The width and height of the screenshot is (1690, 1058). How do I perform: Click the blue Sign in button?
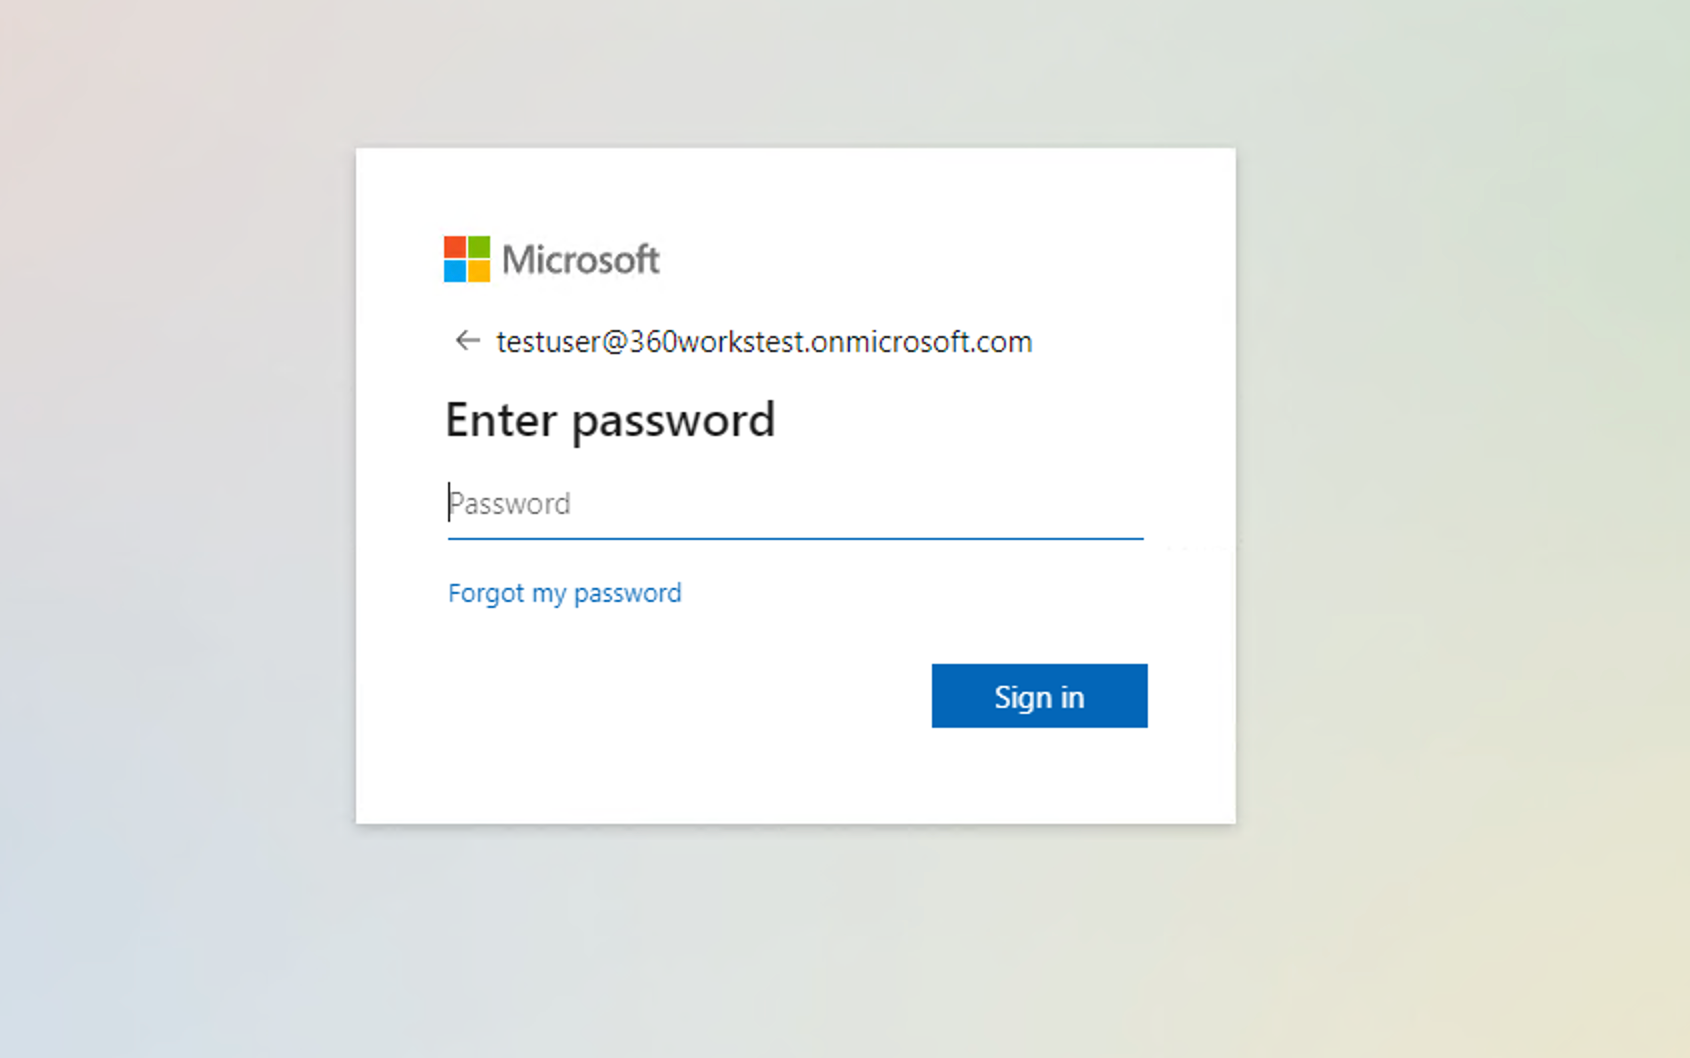(x=1039, y=696)
